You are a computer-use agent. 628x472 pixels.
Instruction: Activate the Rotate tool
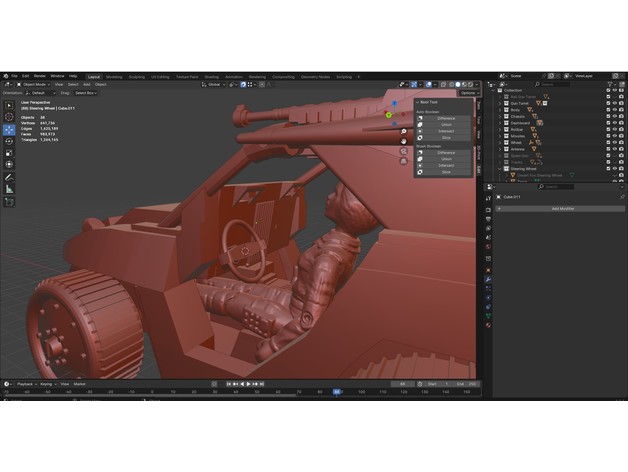coord(9,141)
